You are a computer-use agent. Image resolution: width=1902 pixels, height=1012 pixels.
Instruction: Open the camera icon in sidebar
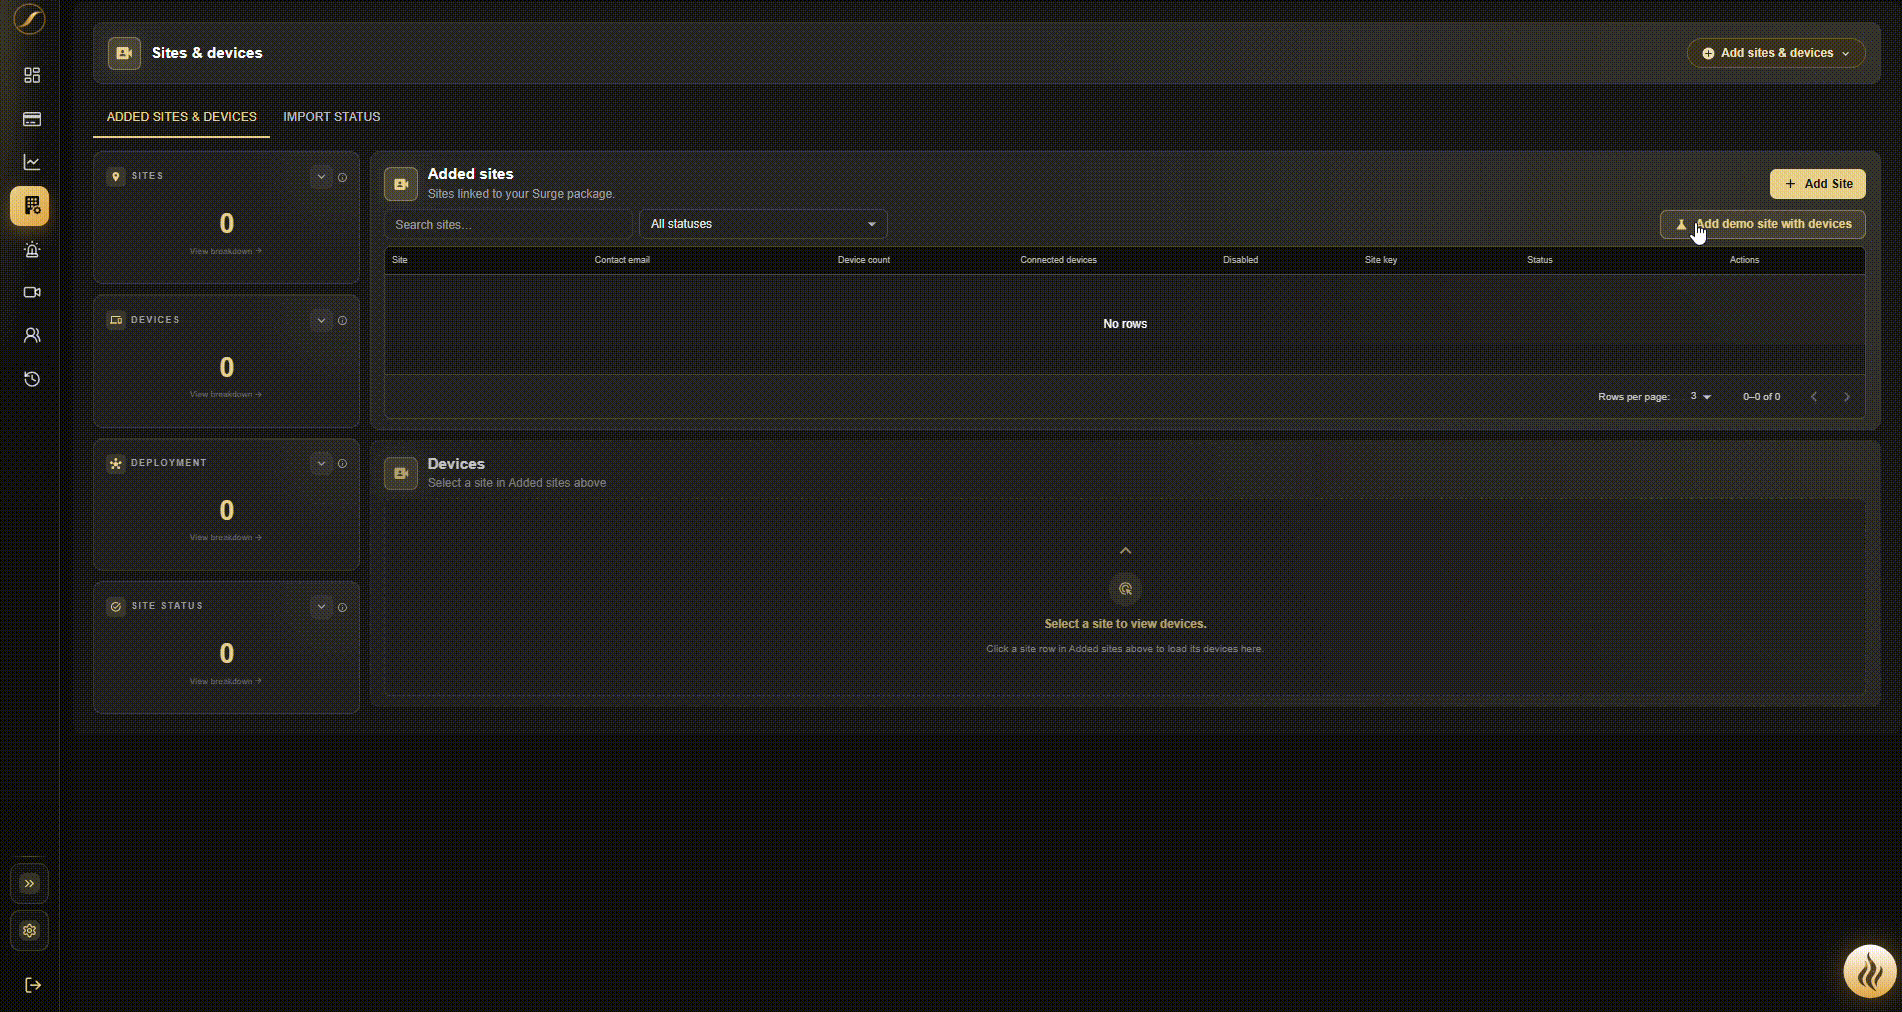[x=32, y=292]
